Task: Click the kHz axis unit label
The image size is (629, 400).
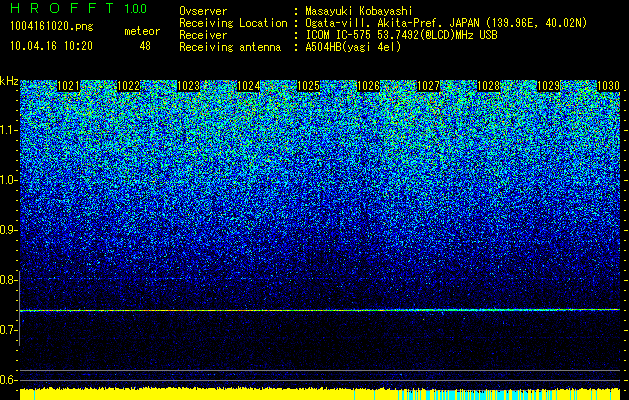Action: (x=9, y=81)
